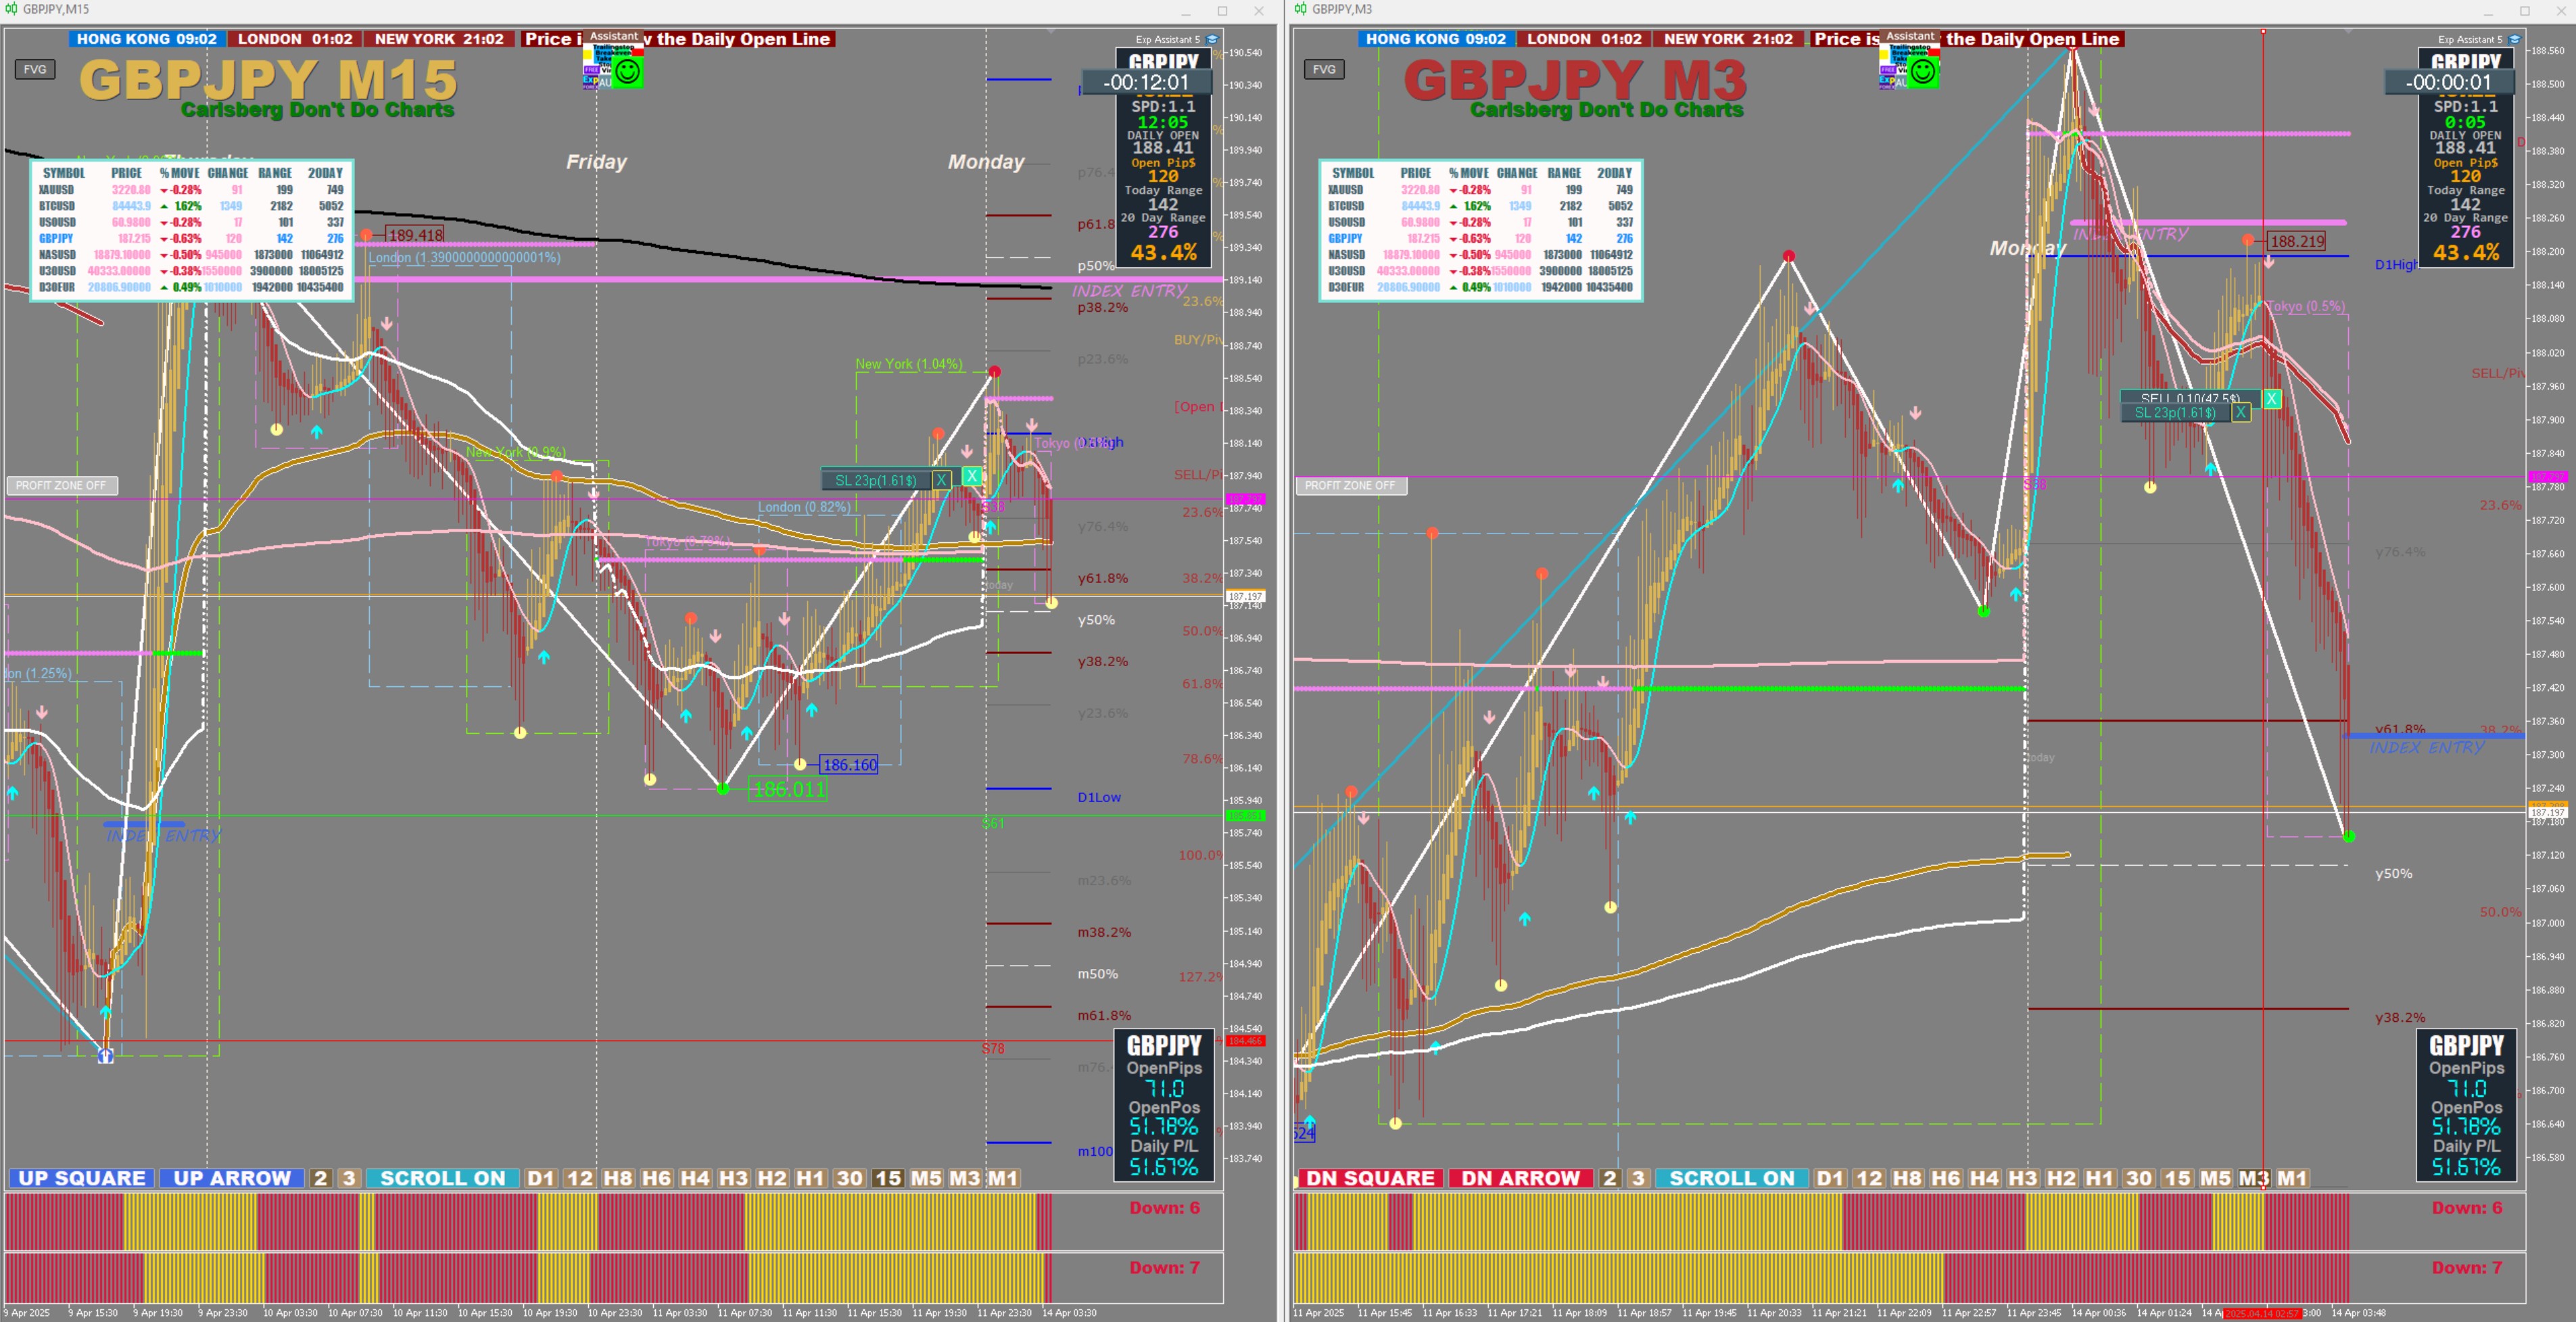Click green smiley face icon on M3 chart

coord(1922,72)
